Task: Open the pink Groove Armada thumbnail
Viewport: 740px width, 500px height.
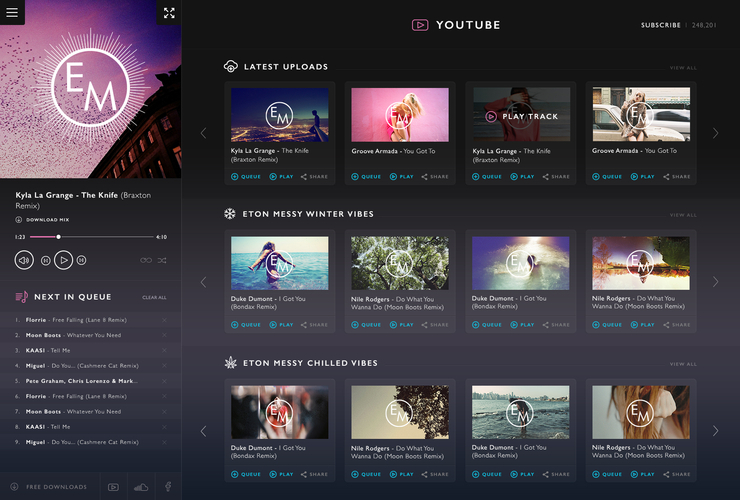Action: [400, 115]
